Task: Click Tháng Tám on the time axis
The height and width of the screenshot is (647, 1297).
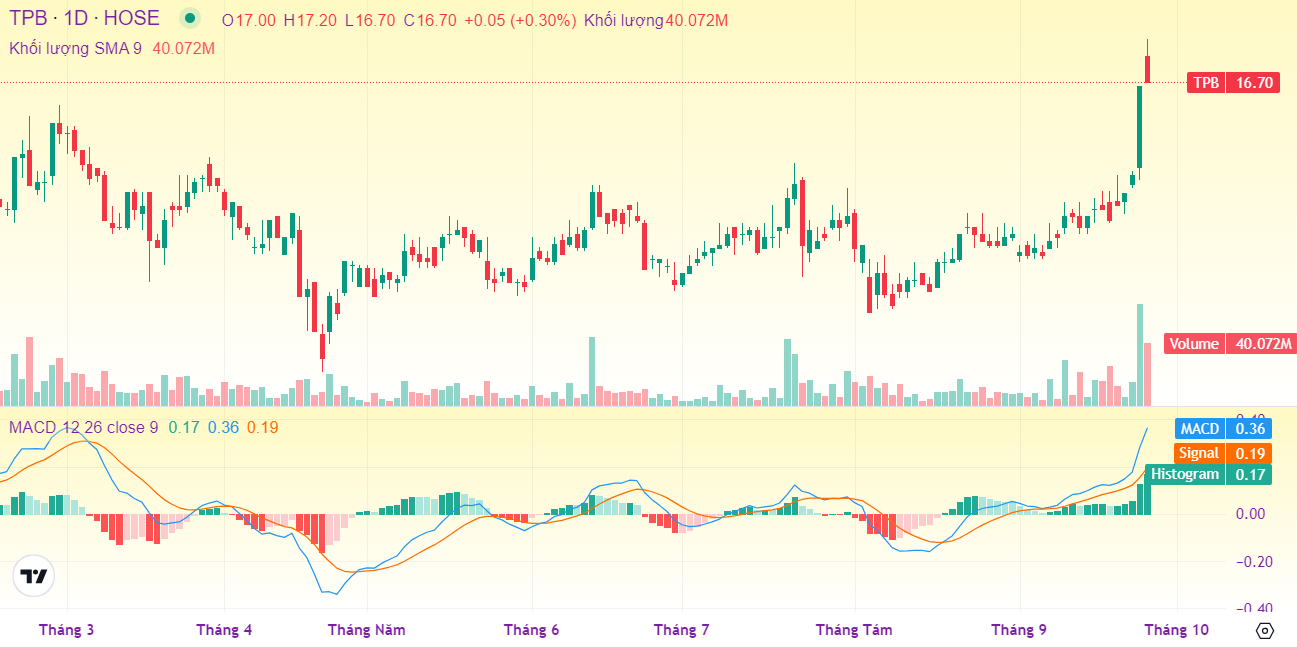Action: pos(854,630)
